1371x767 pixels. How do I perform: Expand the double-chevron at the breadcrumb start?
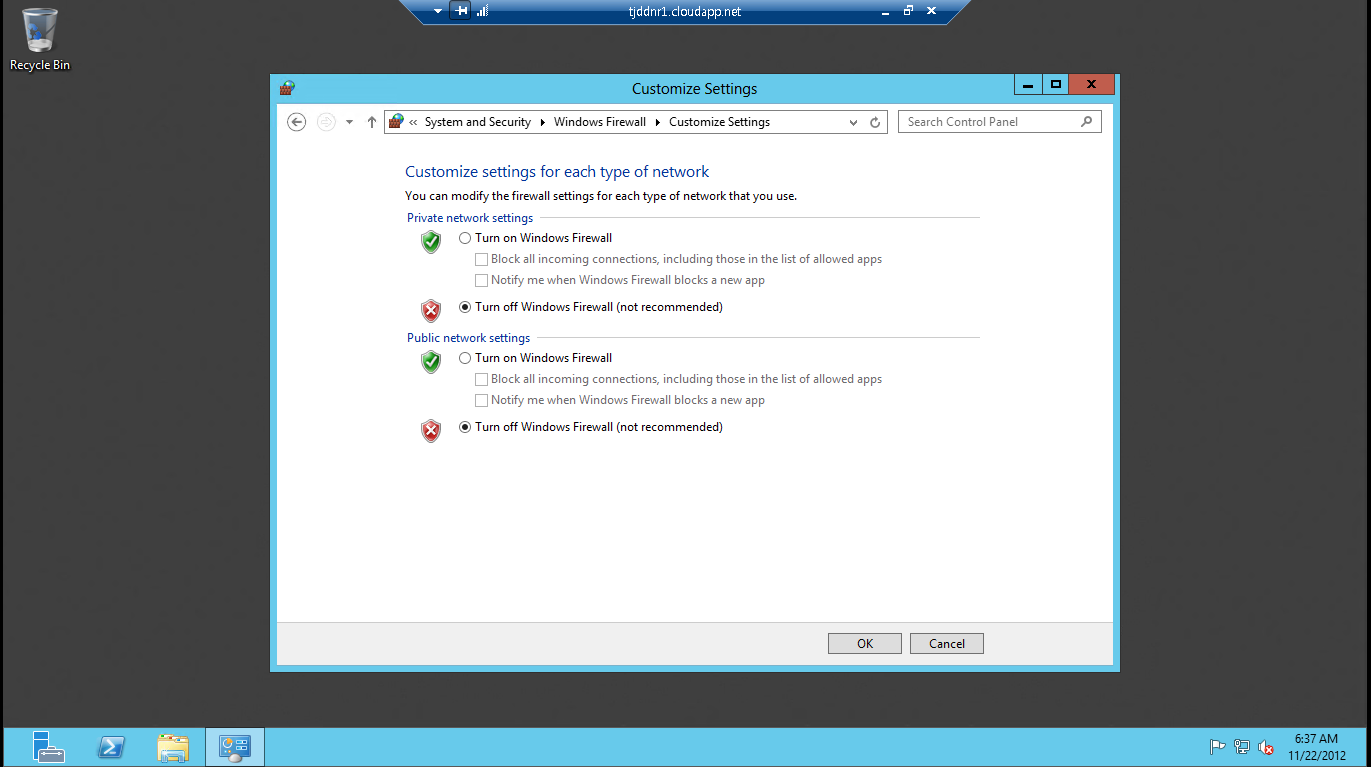413,122
